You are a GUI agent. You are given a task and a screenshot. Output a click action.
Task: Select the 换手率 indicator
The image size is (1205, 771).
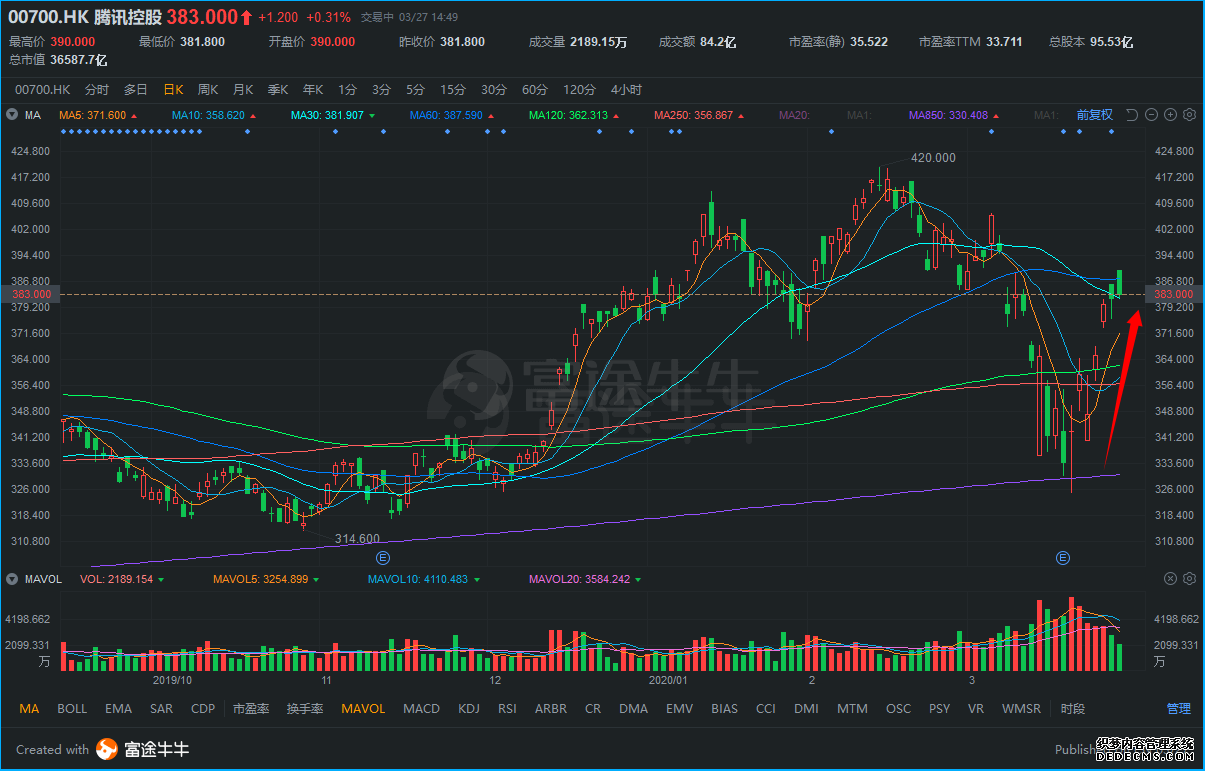click(305, 709)
